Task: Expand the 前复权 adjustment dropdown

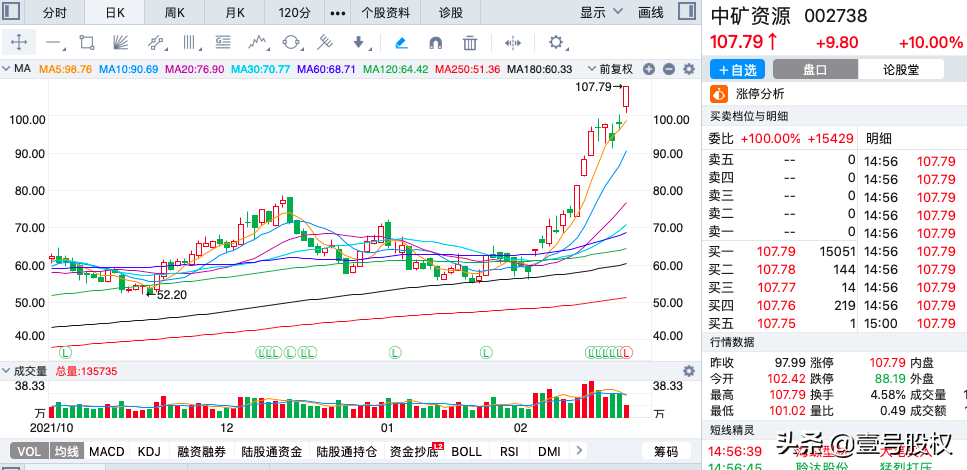Action: [616, 69]
